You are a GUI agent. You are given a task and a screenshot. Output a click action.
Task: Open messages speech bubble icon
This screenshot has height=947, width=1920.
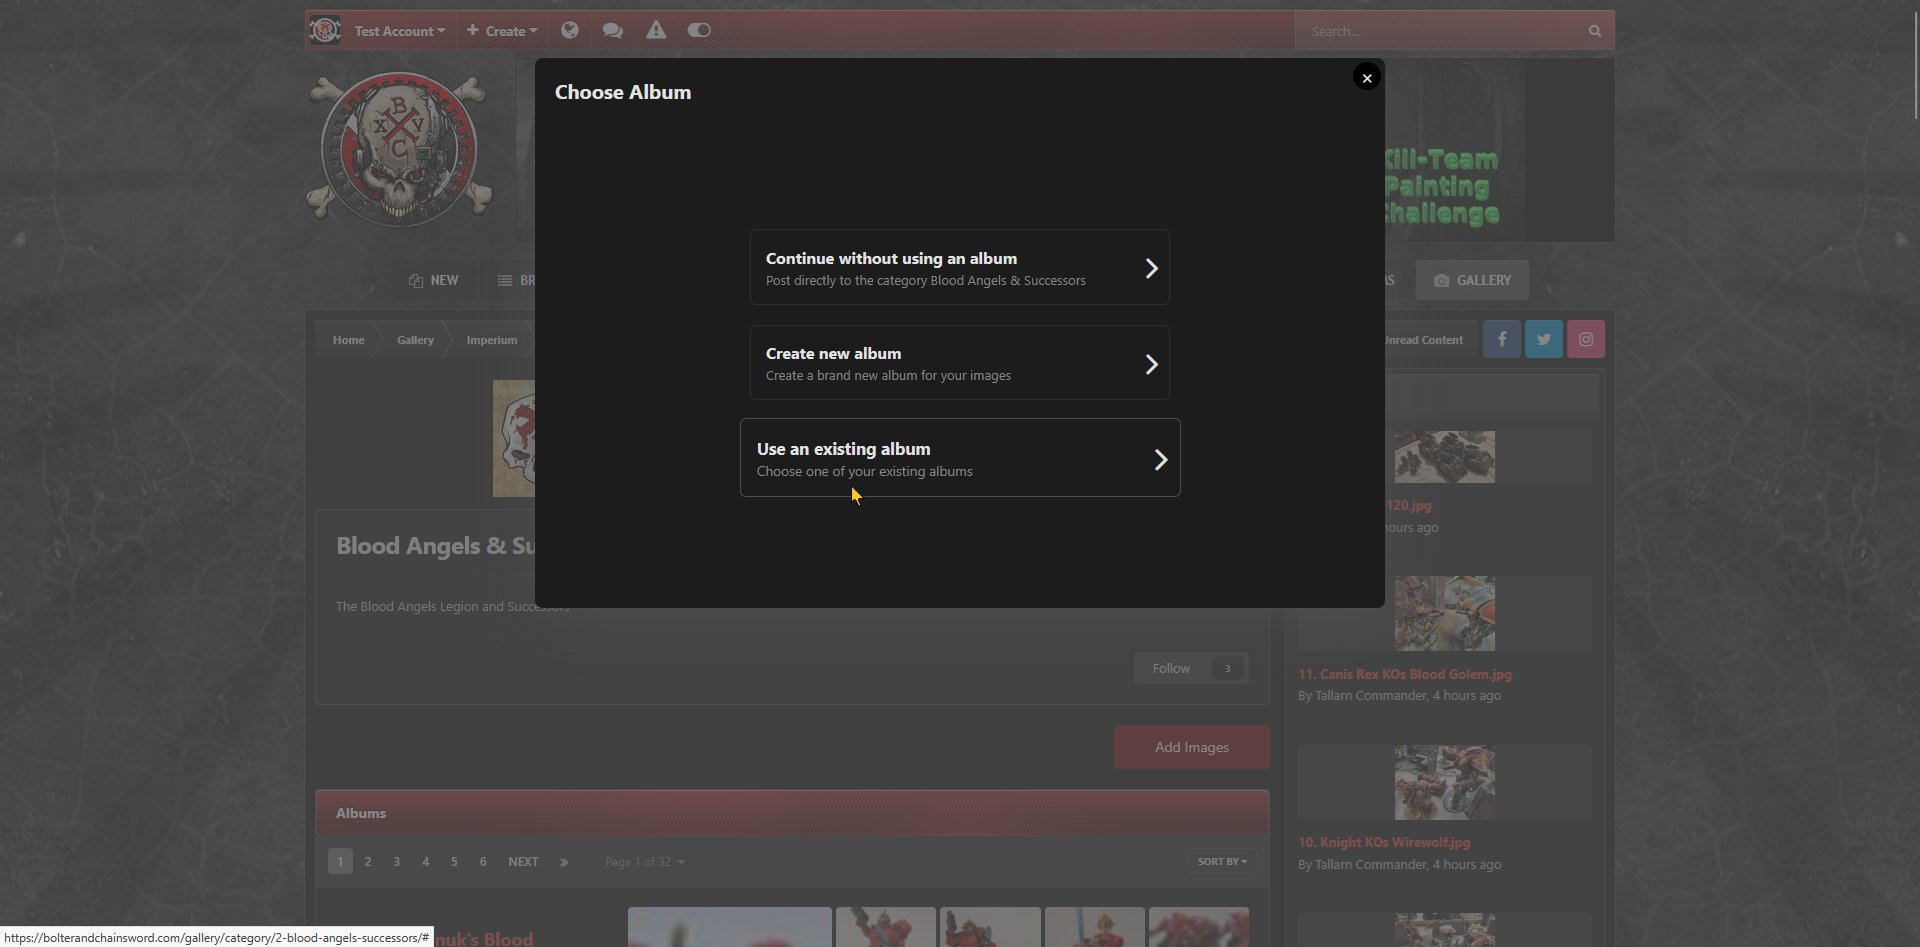[613, 31]
